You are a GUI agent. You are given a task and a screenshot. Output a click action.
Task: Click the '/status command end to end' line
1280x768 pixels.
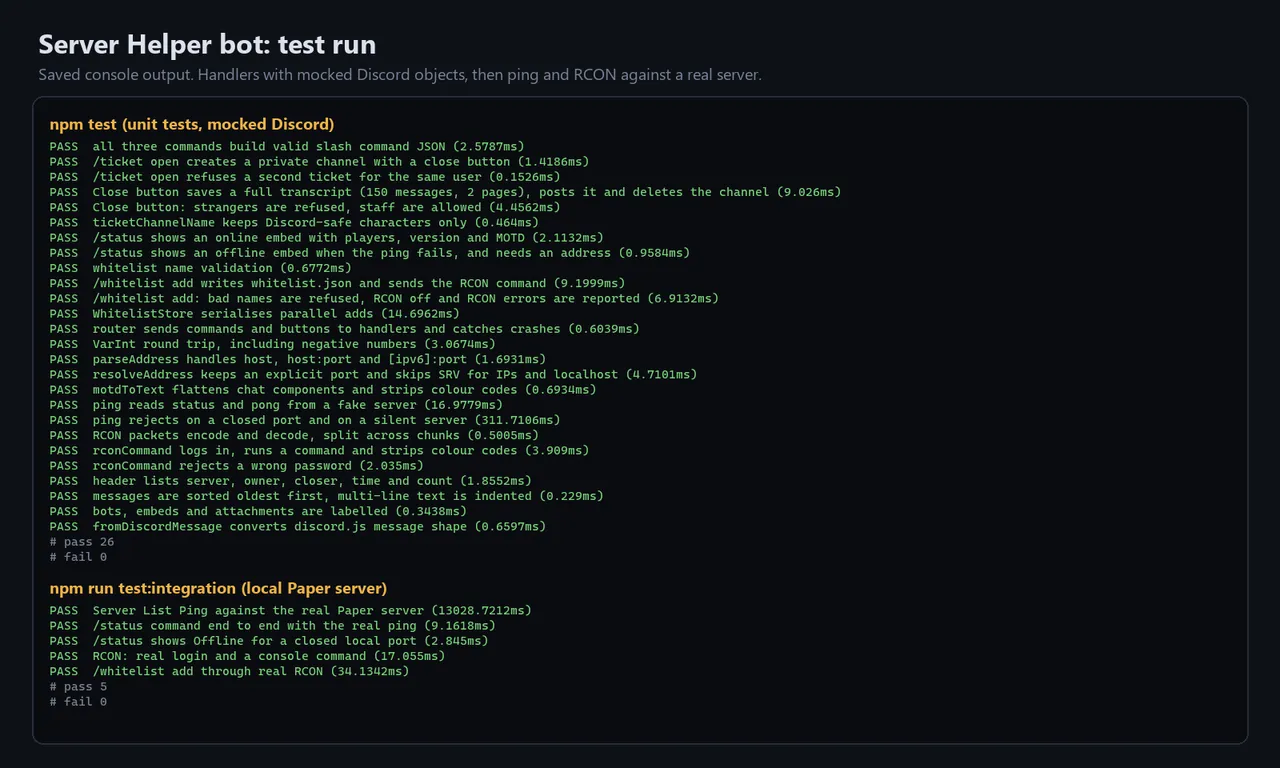click(x=273, y=625)
